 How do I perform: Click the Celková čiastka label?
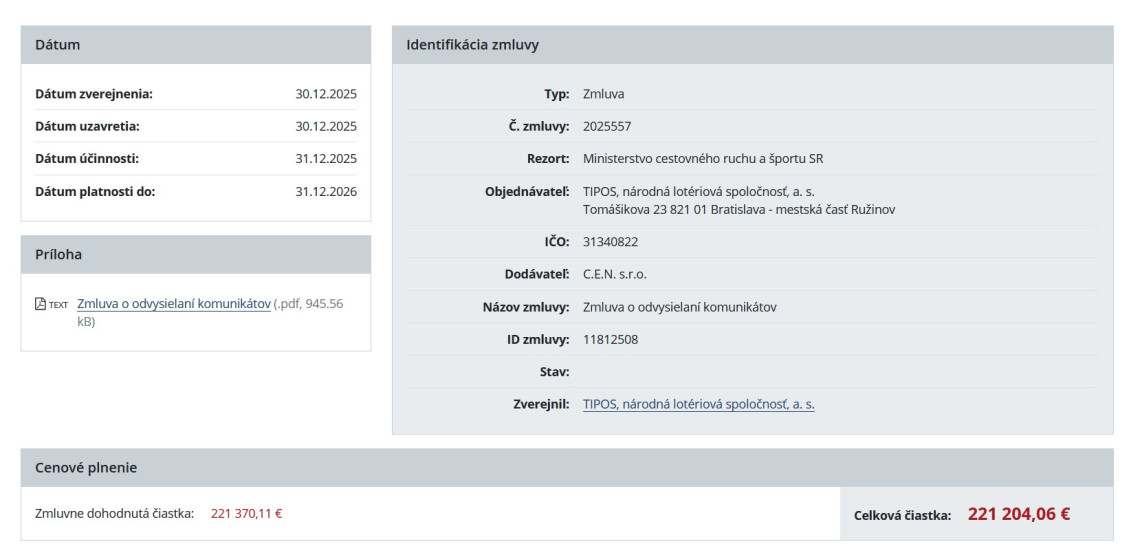coord(902,515)
